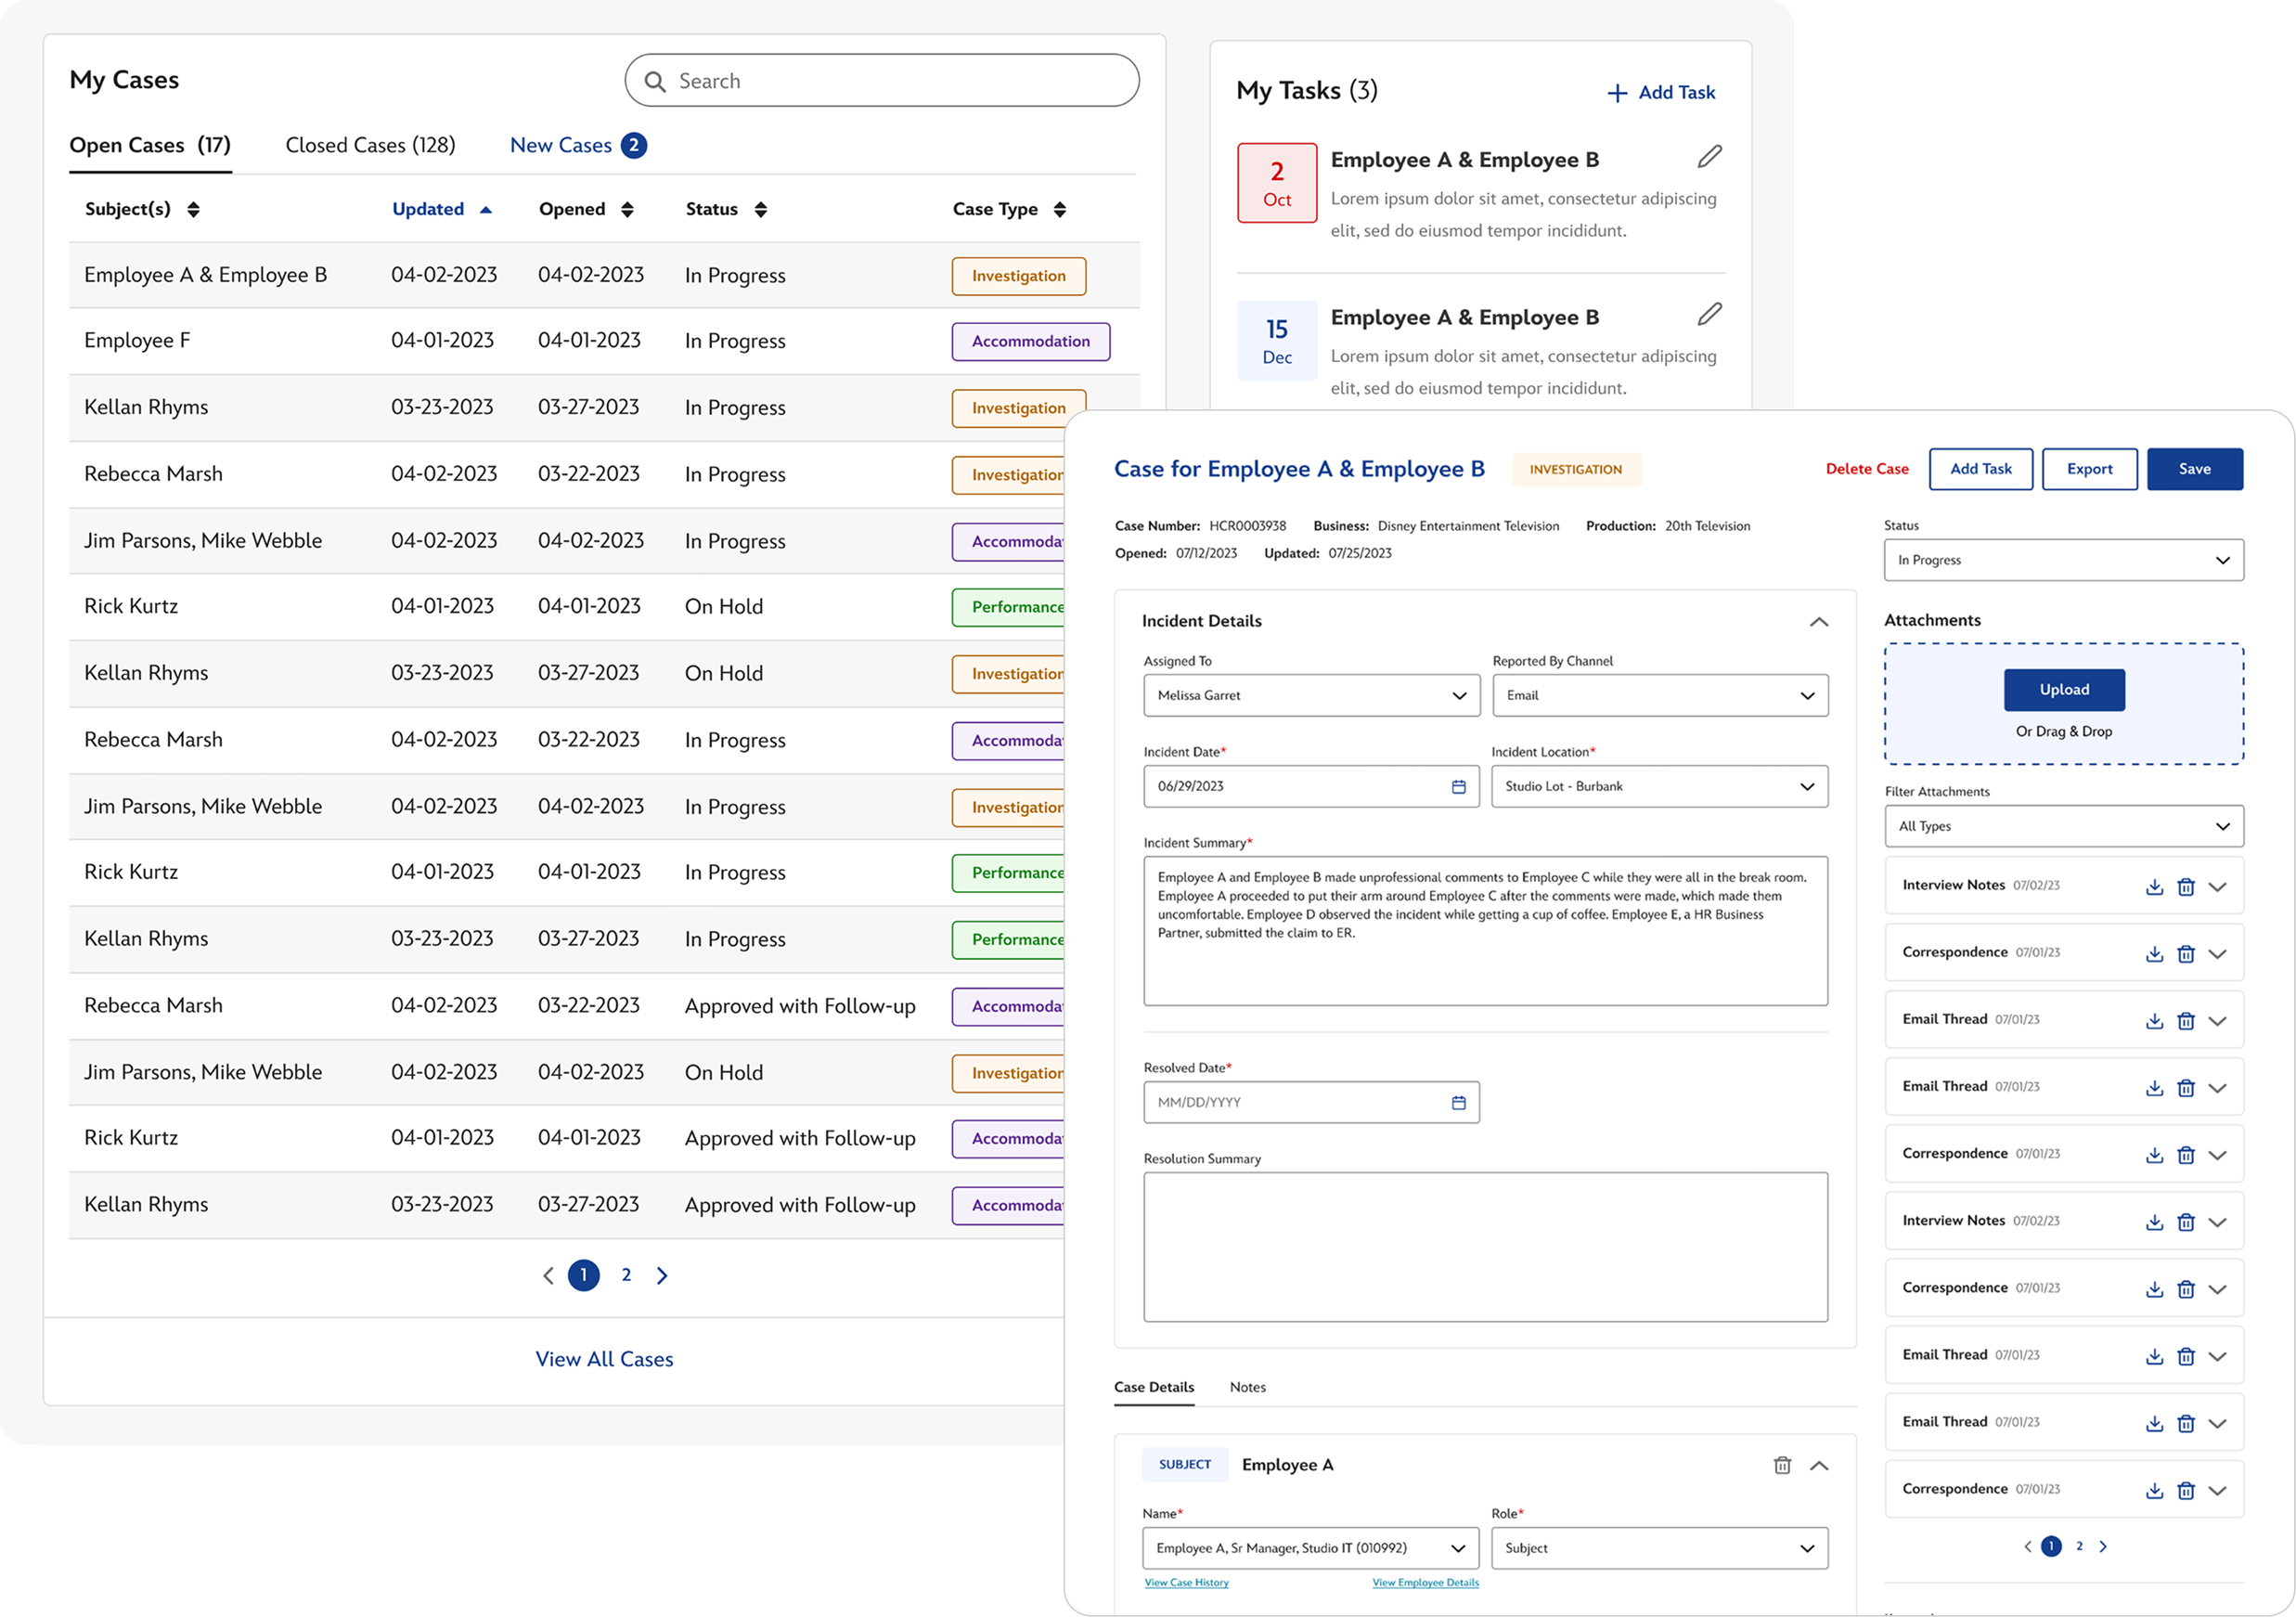
Task: Edit the Oct 2 task pencil icon
Action: [x=1709, y=157]
